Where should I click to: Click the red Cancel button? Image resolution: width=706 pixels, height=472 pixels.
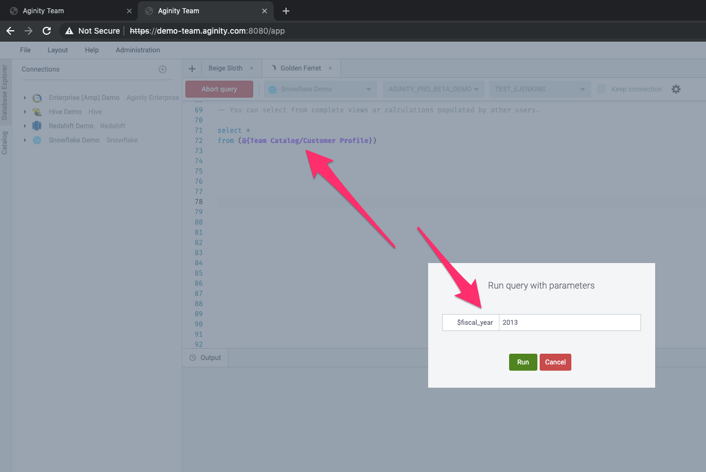555,362
